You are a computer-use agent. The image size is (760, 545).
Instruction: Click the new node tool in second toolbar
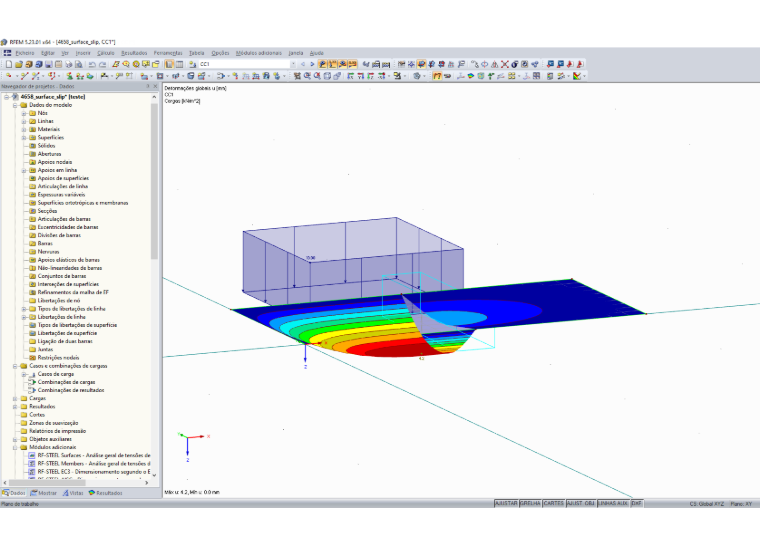coord(9,76)
